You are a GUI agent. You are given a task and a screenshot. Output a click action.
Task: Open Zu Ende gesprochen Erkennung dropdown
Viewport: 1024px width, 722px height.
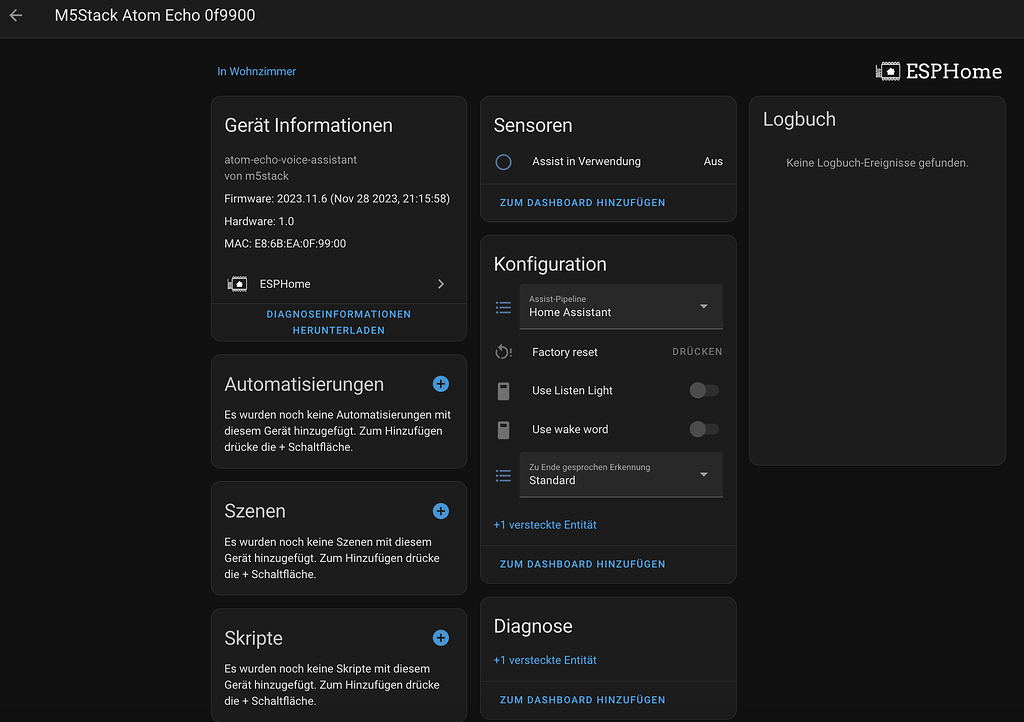coord(620,474)
